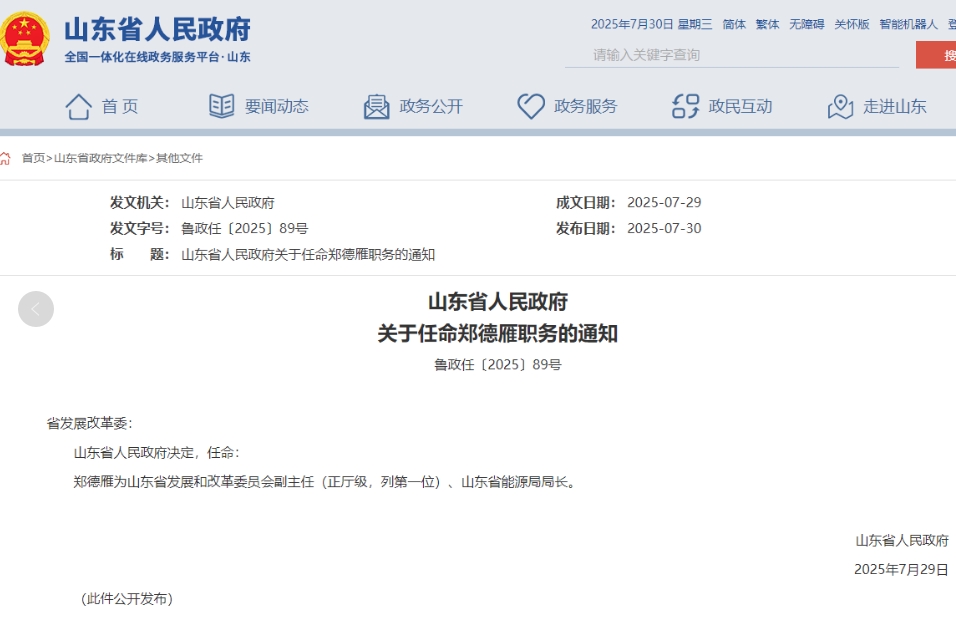Click 其他文件 in the breadcrumb

tap(179, 158)
